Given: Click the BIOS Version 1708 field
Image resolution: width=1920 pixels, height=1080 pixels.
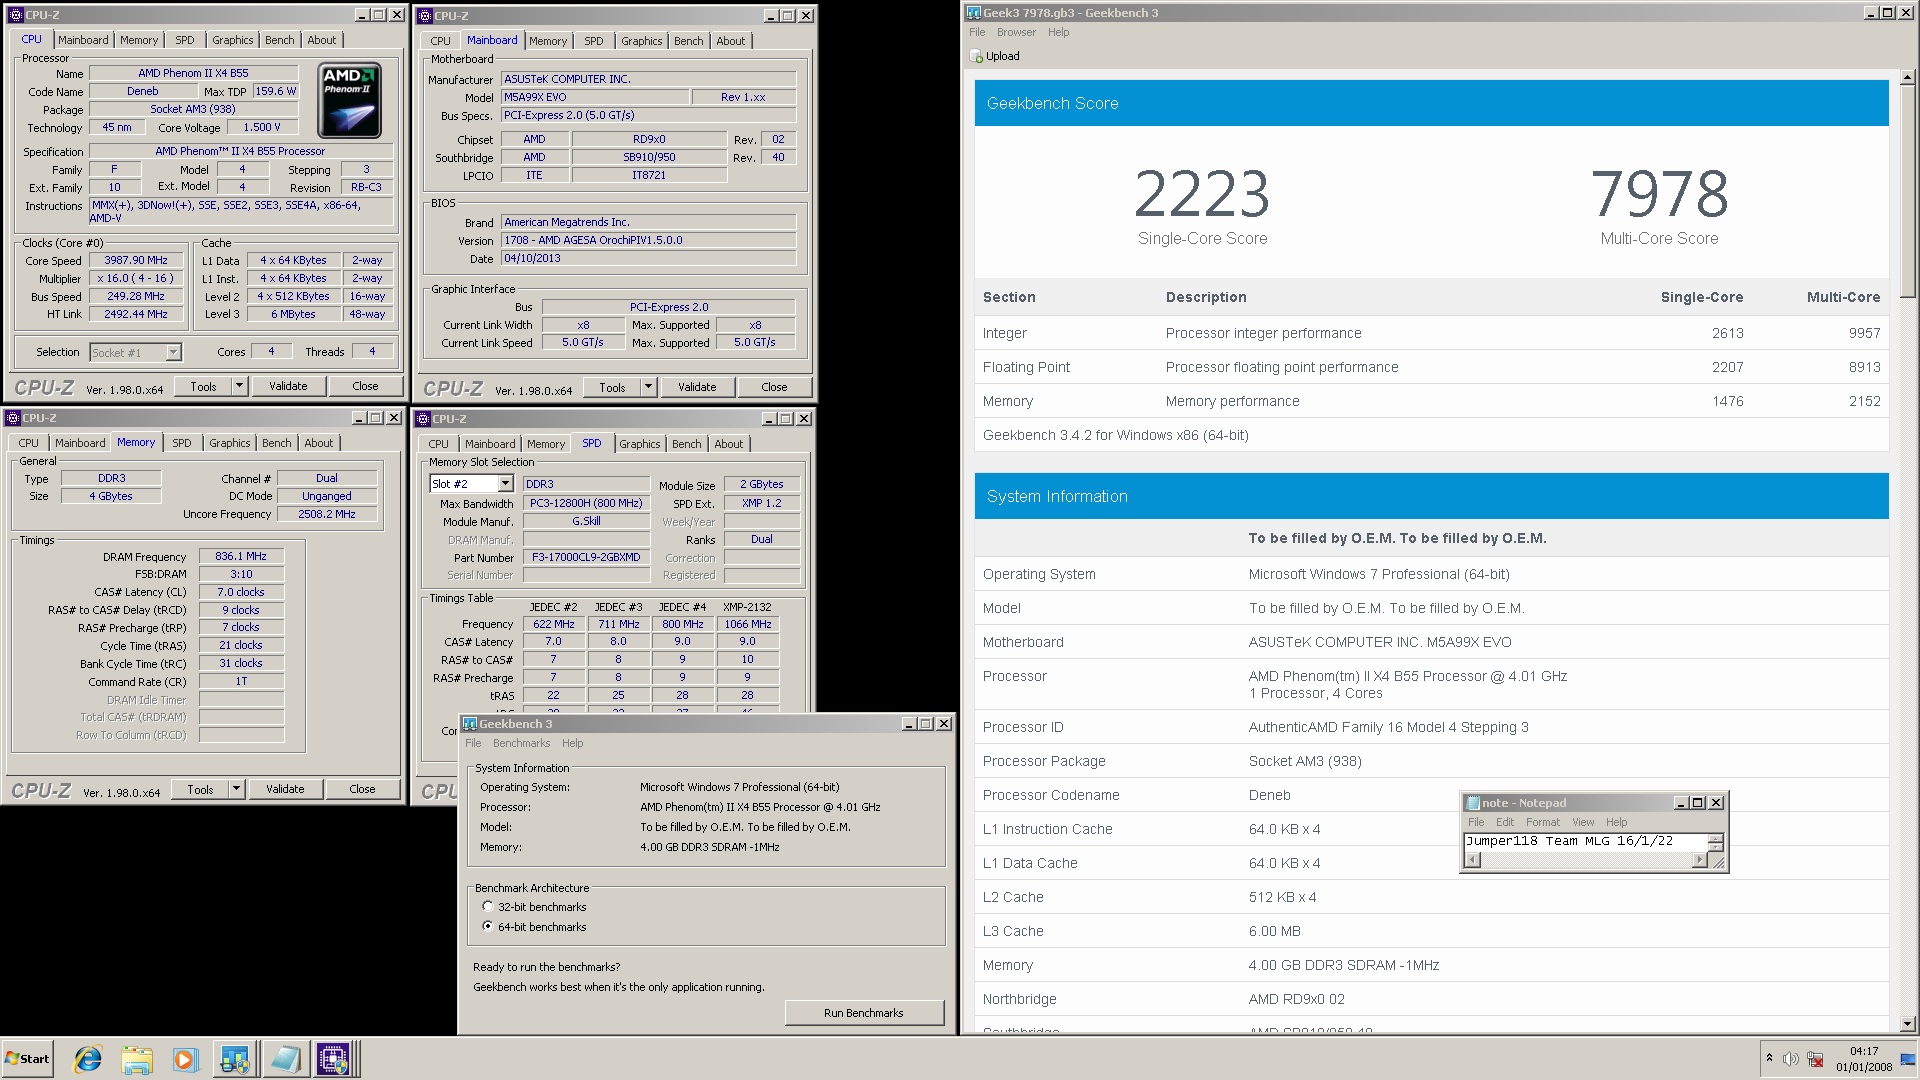Looking at the screenshot, I should pyautogui.click(x=648, y=240).
